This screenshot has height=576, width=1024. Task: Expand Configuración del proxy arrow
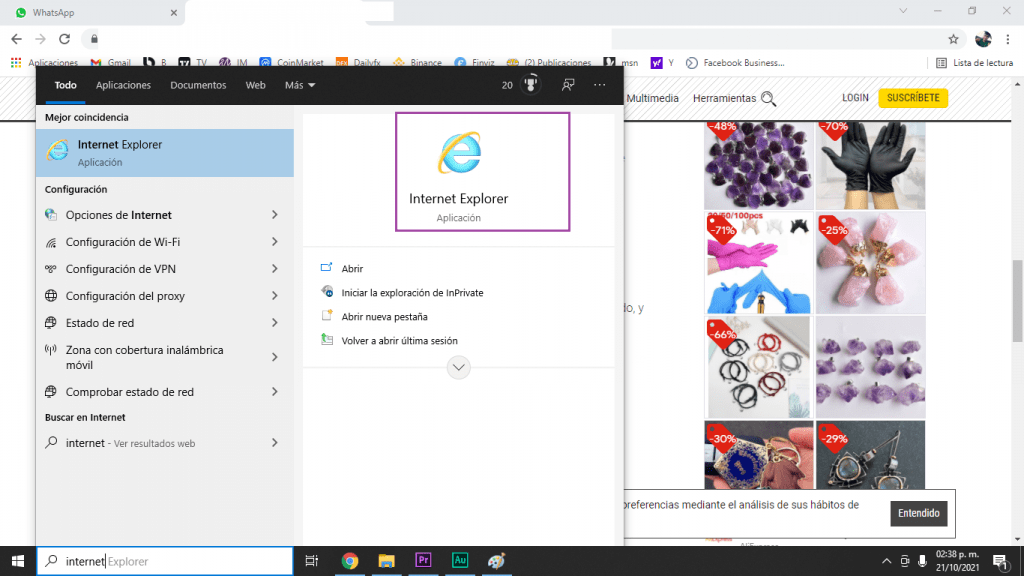click(x=275, y=296)
